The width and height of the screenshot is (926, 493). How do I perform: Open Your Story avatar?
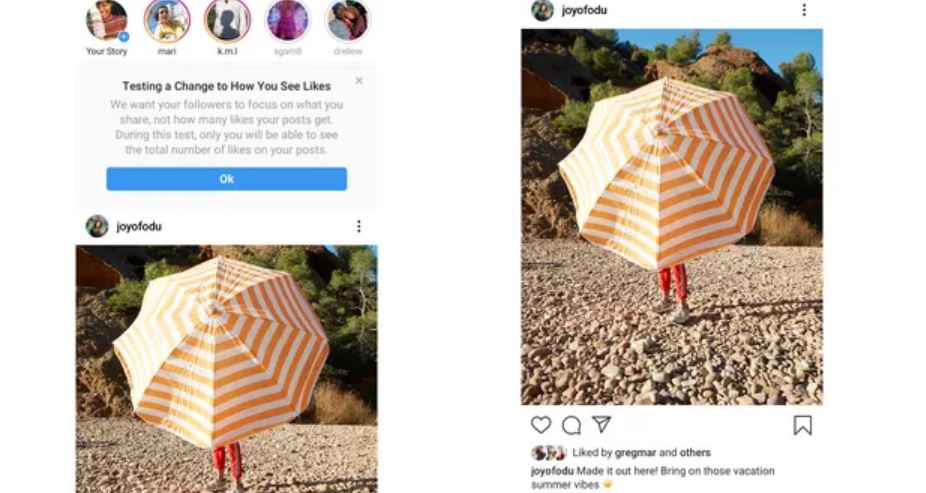pos(106,20)
